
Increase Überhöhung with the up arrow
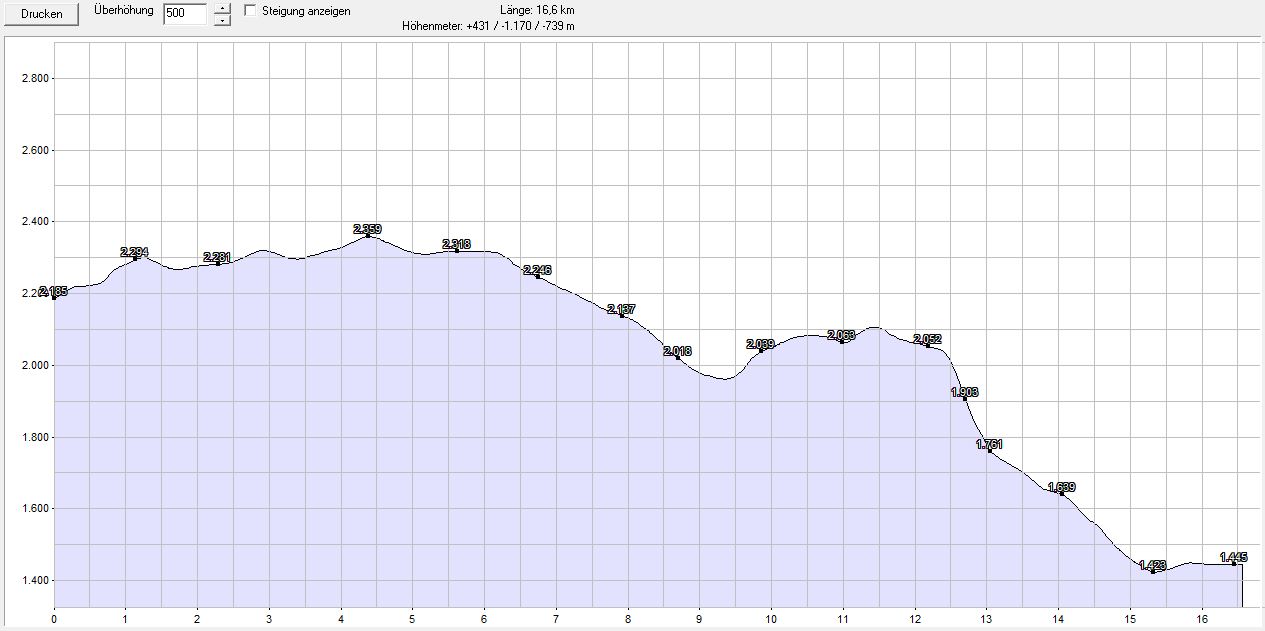tap(222, 9)
